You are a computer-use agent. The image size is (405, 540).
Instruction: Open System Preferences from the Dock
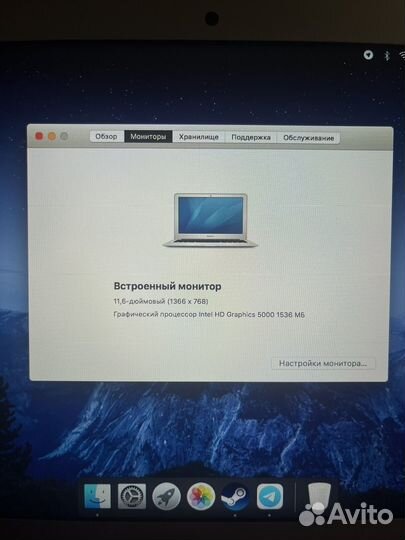click(x=132, y=496)
